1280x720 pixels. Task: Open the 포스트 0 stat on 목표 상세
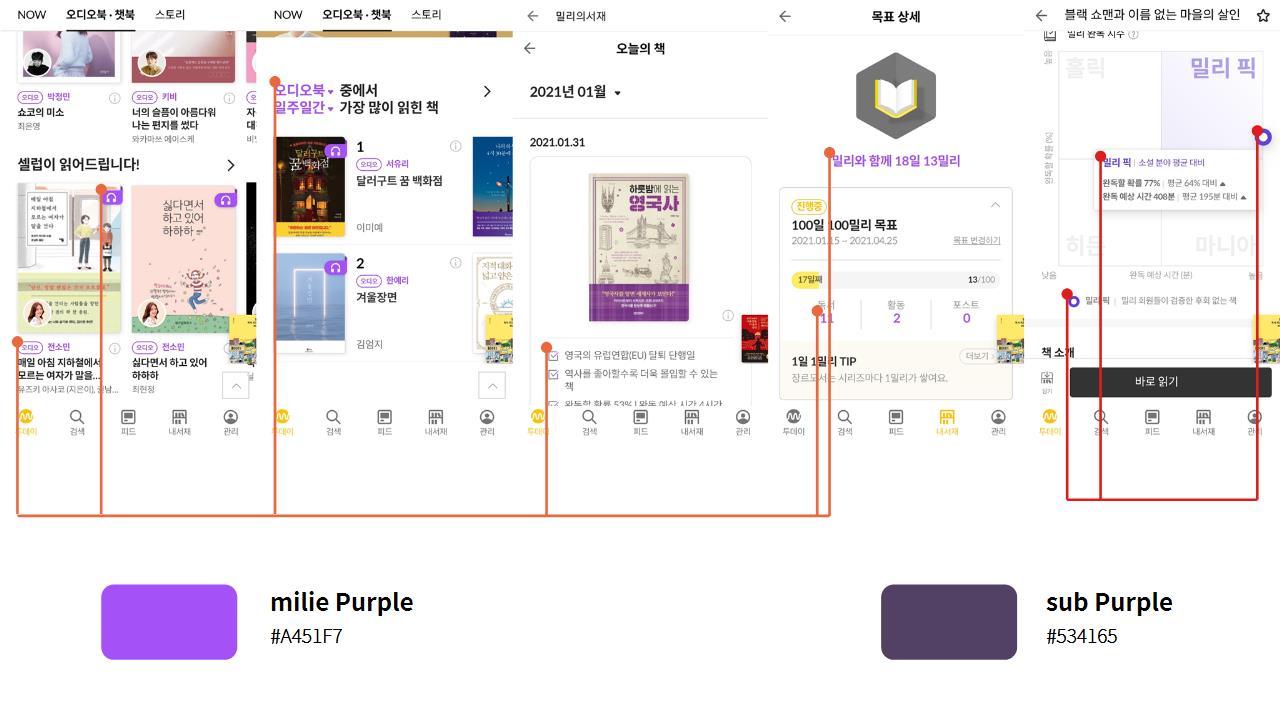(x=966, y=312)
